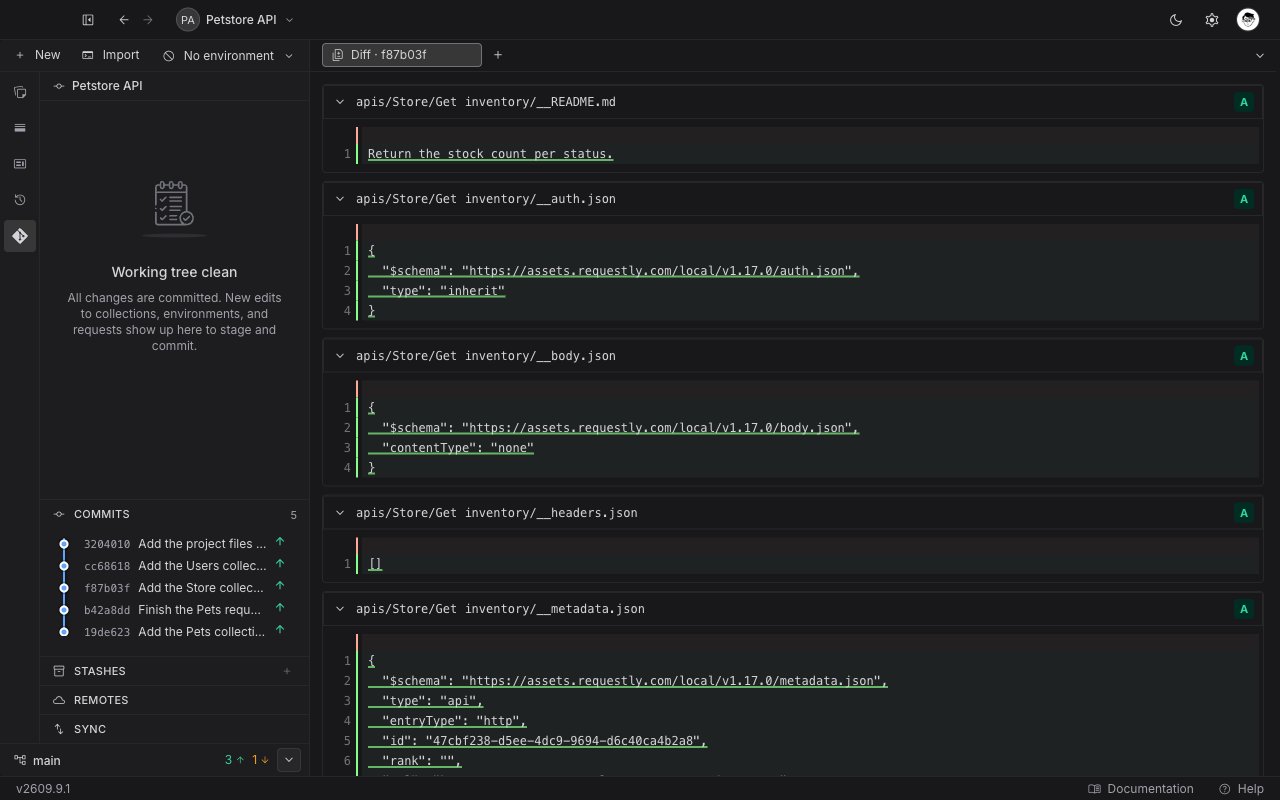This screenshot has width=1280, height=800.
Task: Select commit b42a8dd Finish the Pets requests
Action: 174,610
